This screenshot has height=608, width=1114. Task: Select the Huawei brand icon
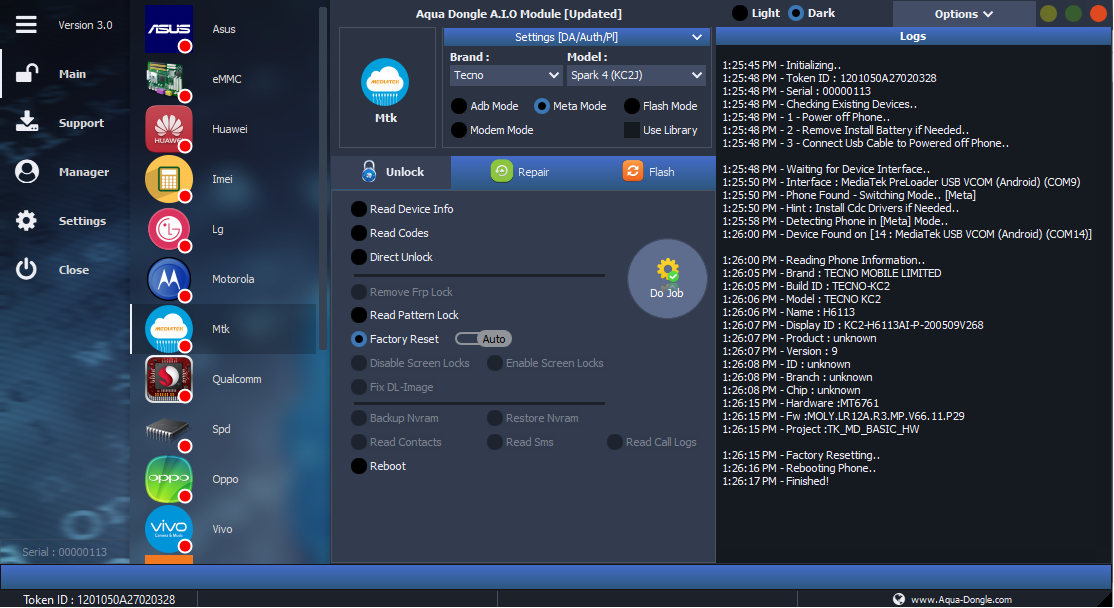(x=169, y=129)
